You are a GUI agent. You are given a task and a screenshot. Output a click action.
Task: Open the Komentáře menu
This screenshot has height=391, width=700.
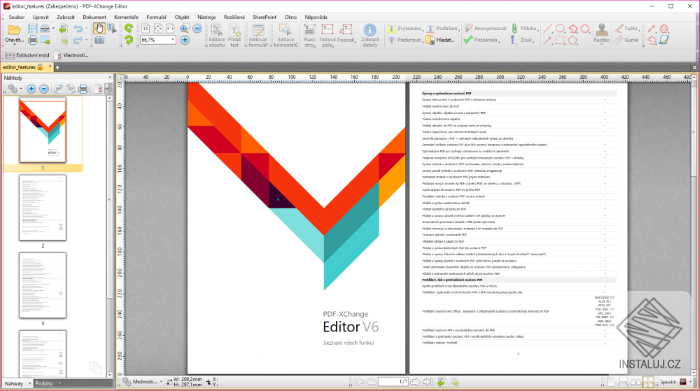click(126, 17)
